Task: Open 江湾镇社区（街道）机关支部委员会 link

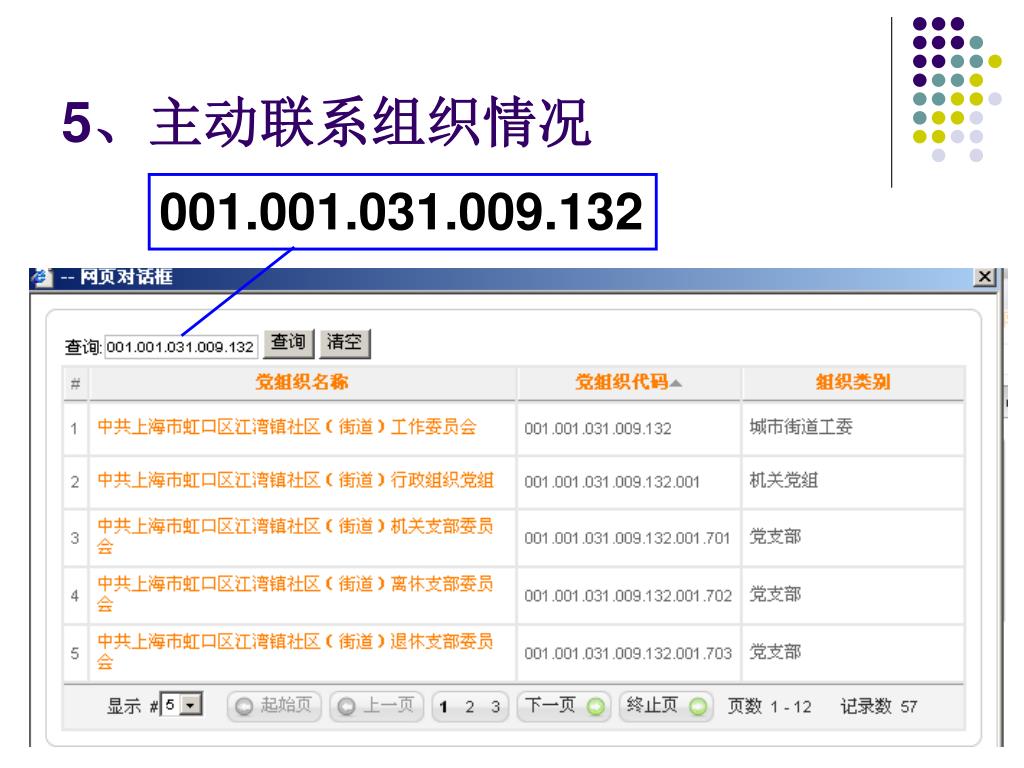Action: pyautogui.click(x=295, y=536)
